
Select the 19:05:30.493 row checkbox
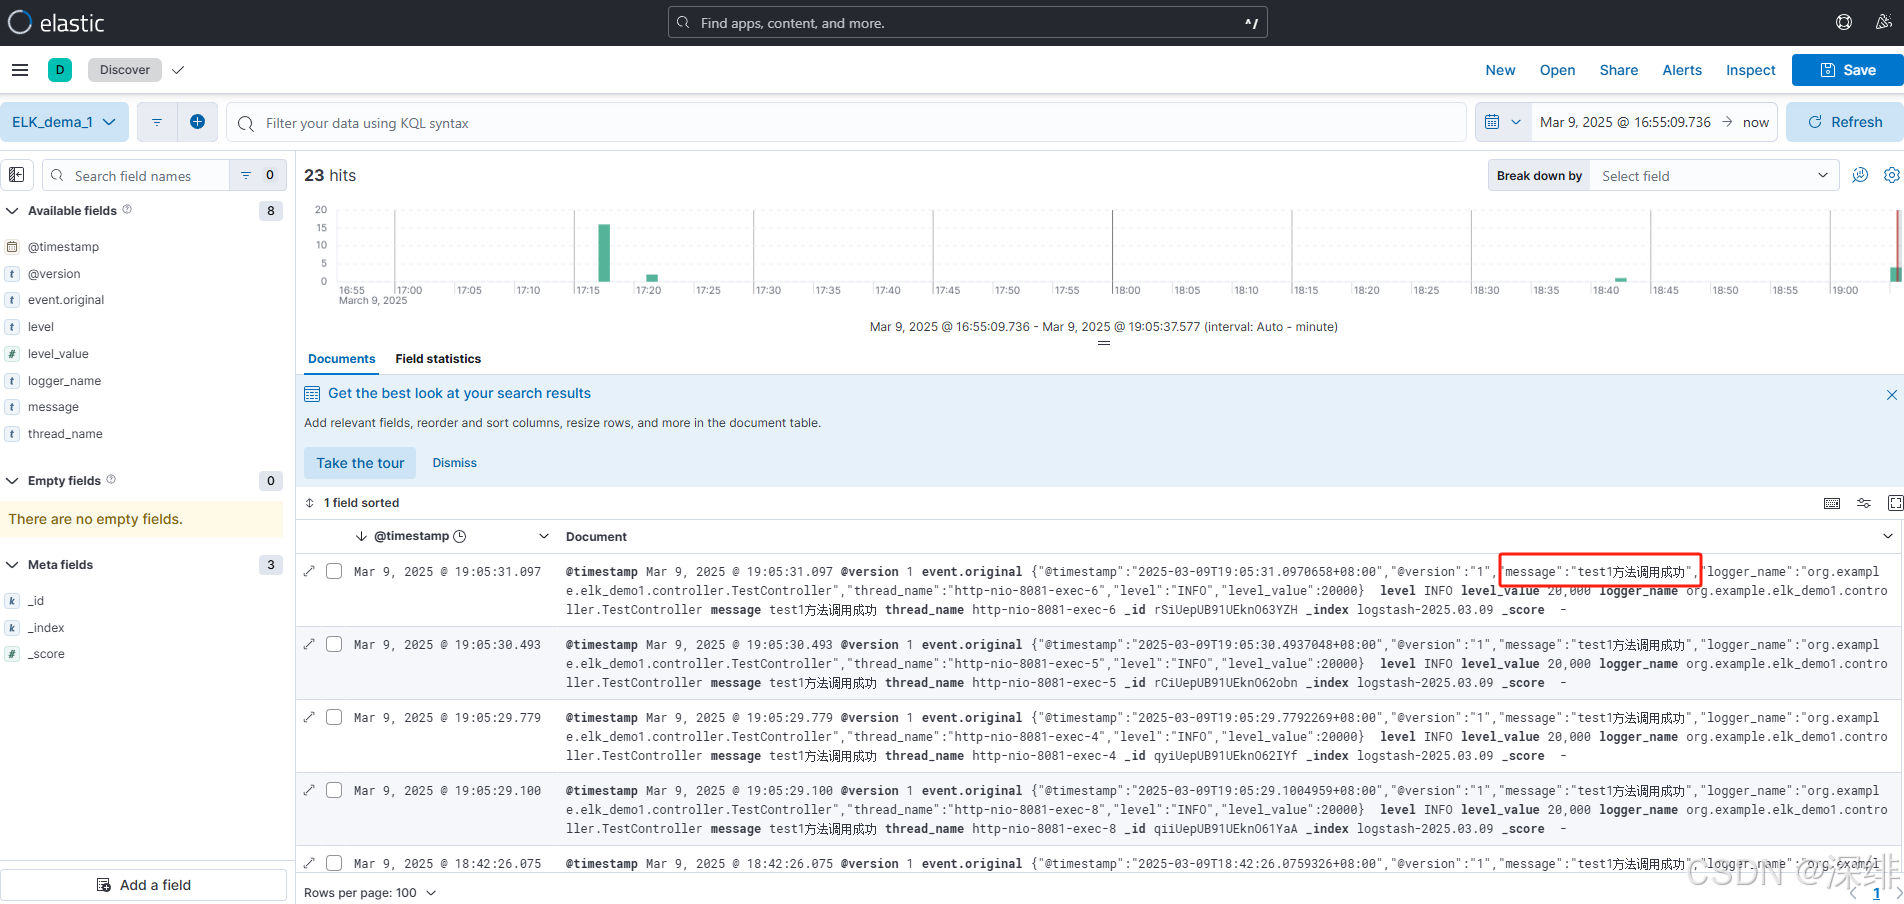coord(334,644)
